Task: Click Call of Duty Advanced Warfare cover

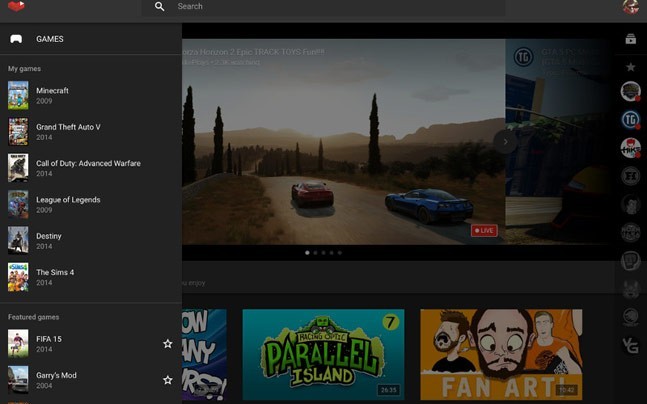Action: tap(18, 168)
